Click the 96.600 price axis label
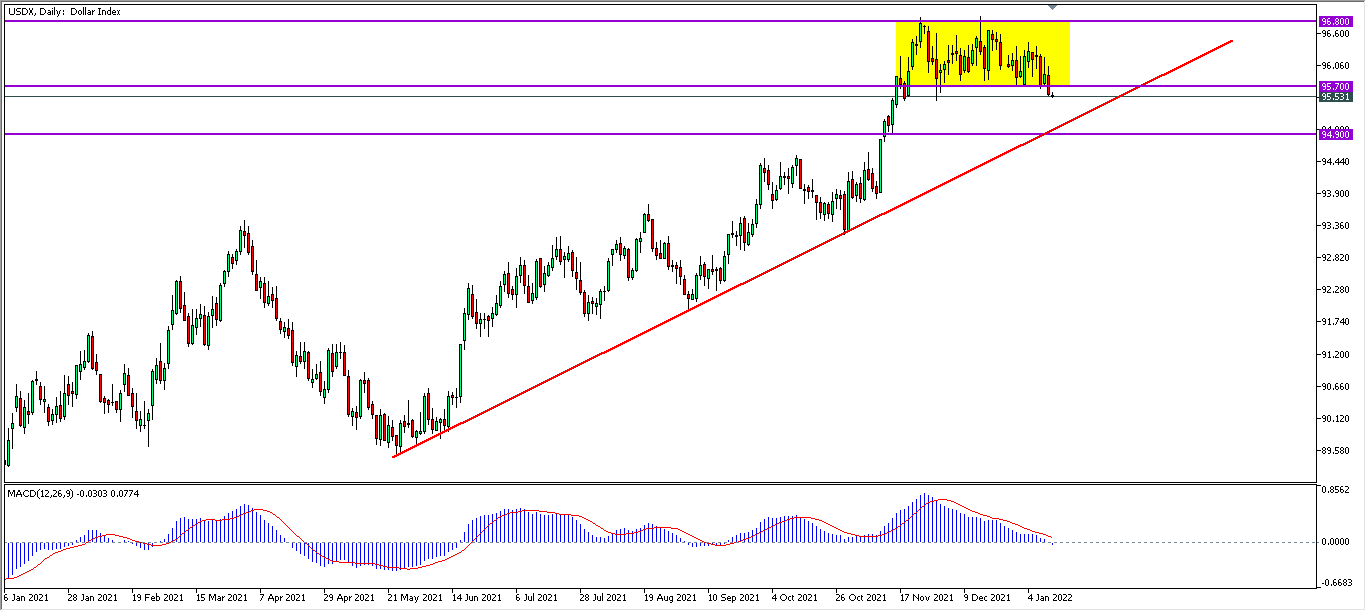Screen dimensions: 1366x611 tap(1338, 33)
